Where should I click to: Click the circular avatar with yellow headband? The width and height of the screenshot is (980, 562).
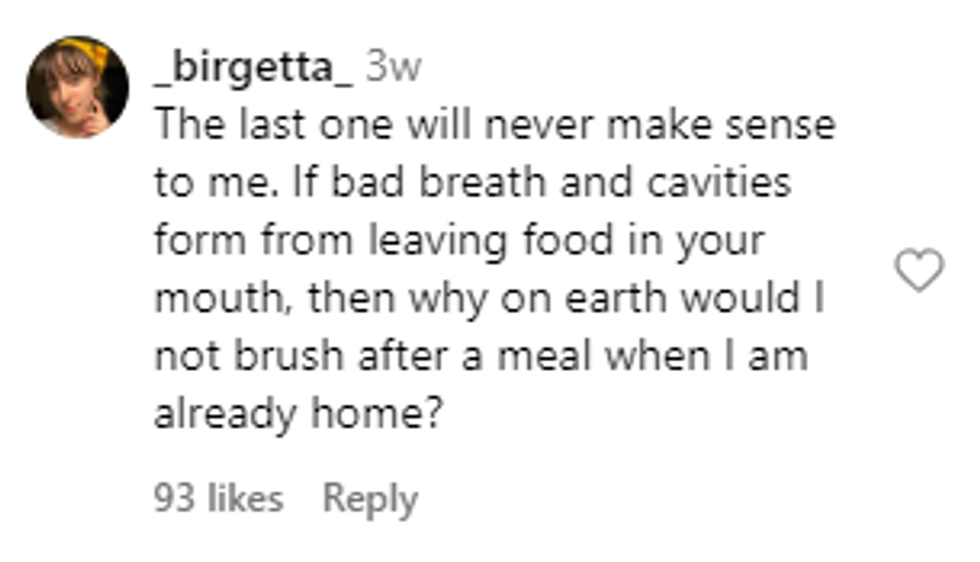[x=77, y=87]
